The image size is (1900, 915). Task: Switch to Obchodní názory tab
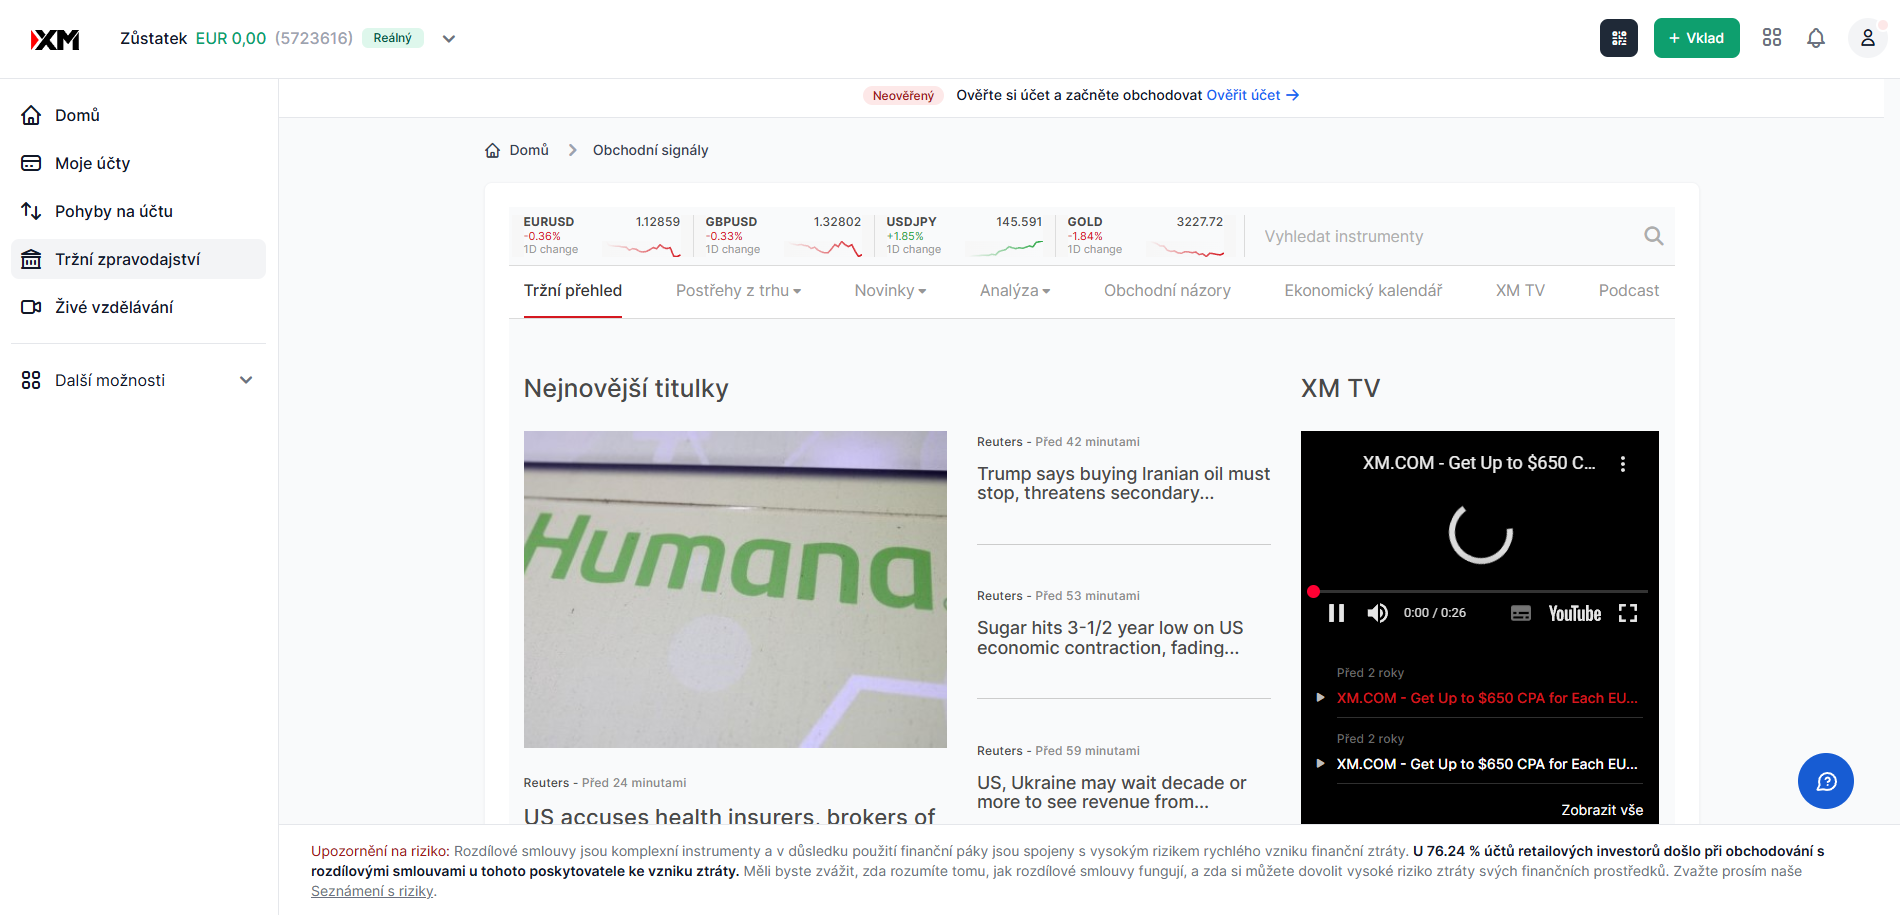click(1167, 291)
